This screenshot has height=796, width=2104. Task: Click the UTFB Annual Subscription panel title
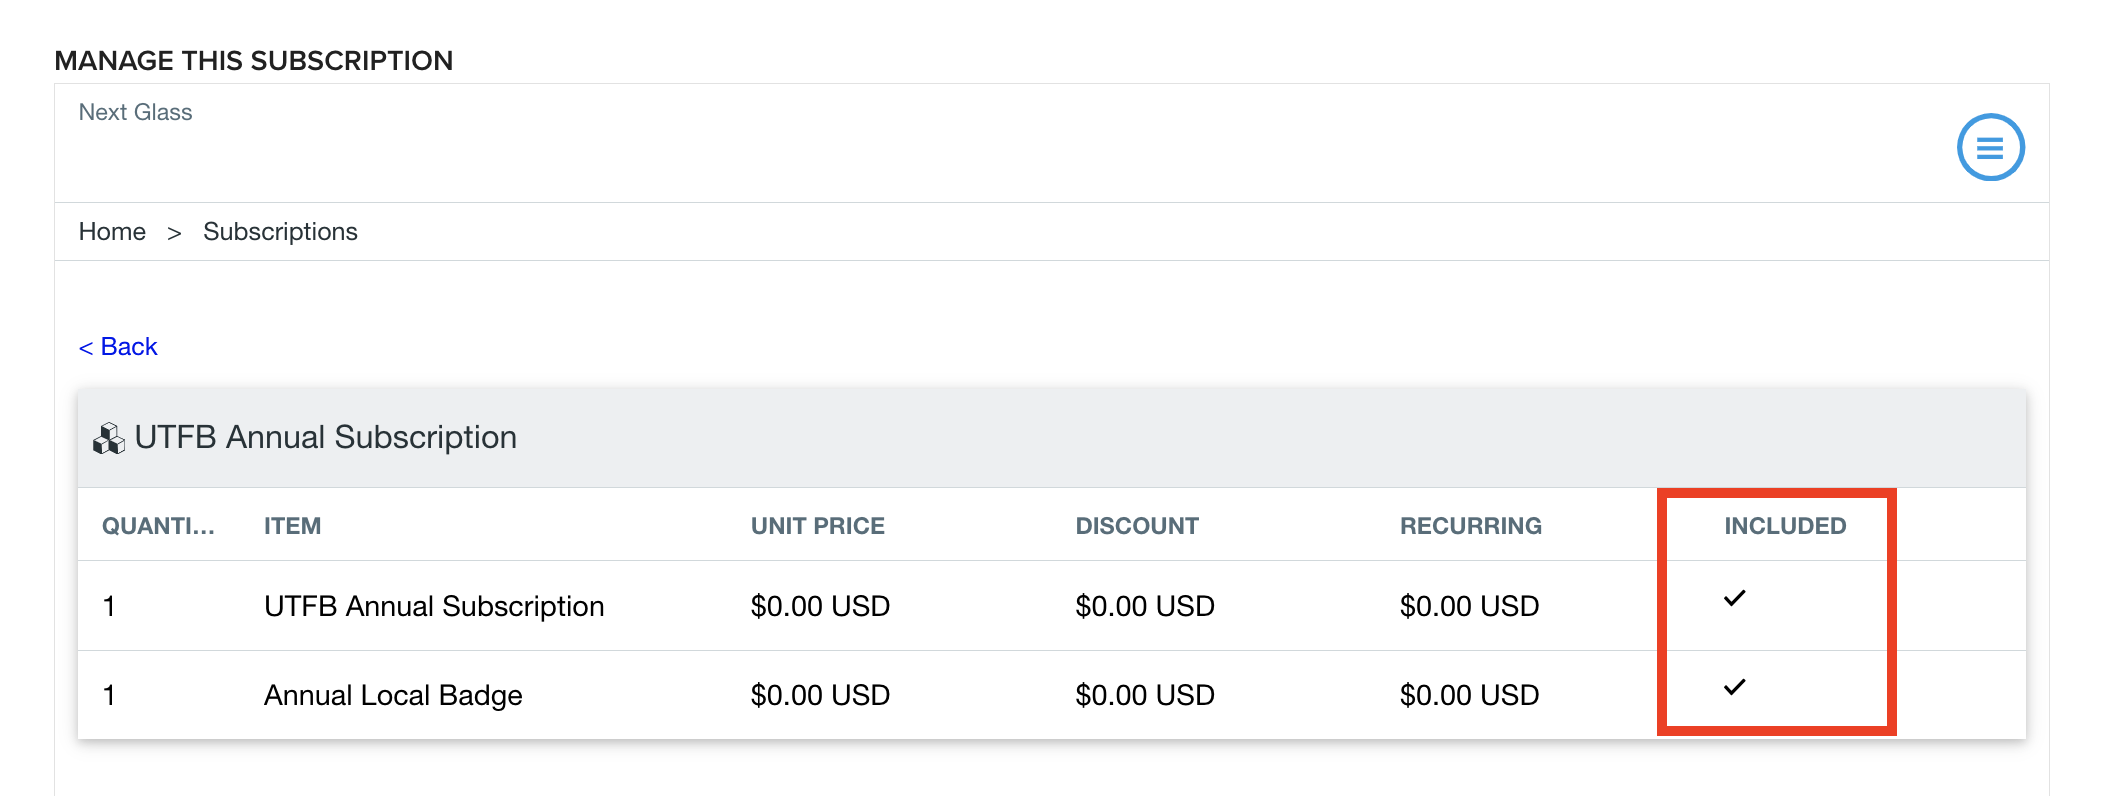tap(325, 438)
